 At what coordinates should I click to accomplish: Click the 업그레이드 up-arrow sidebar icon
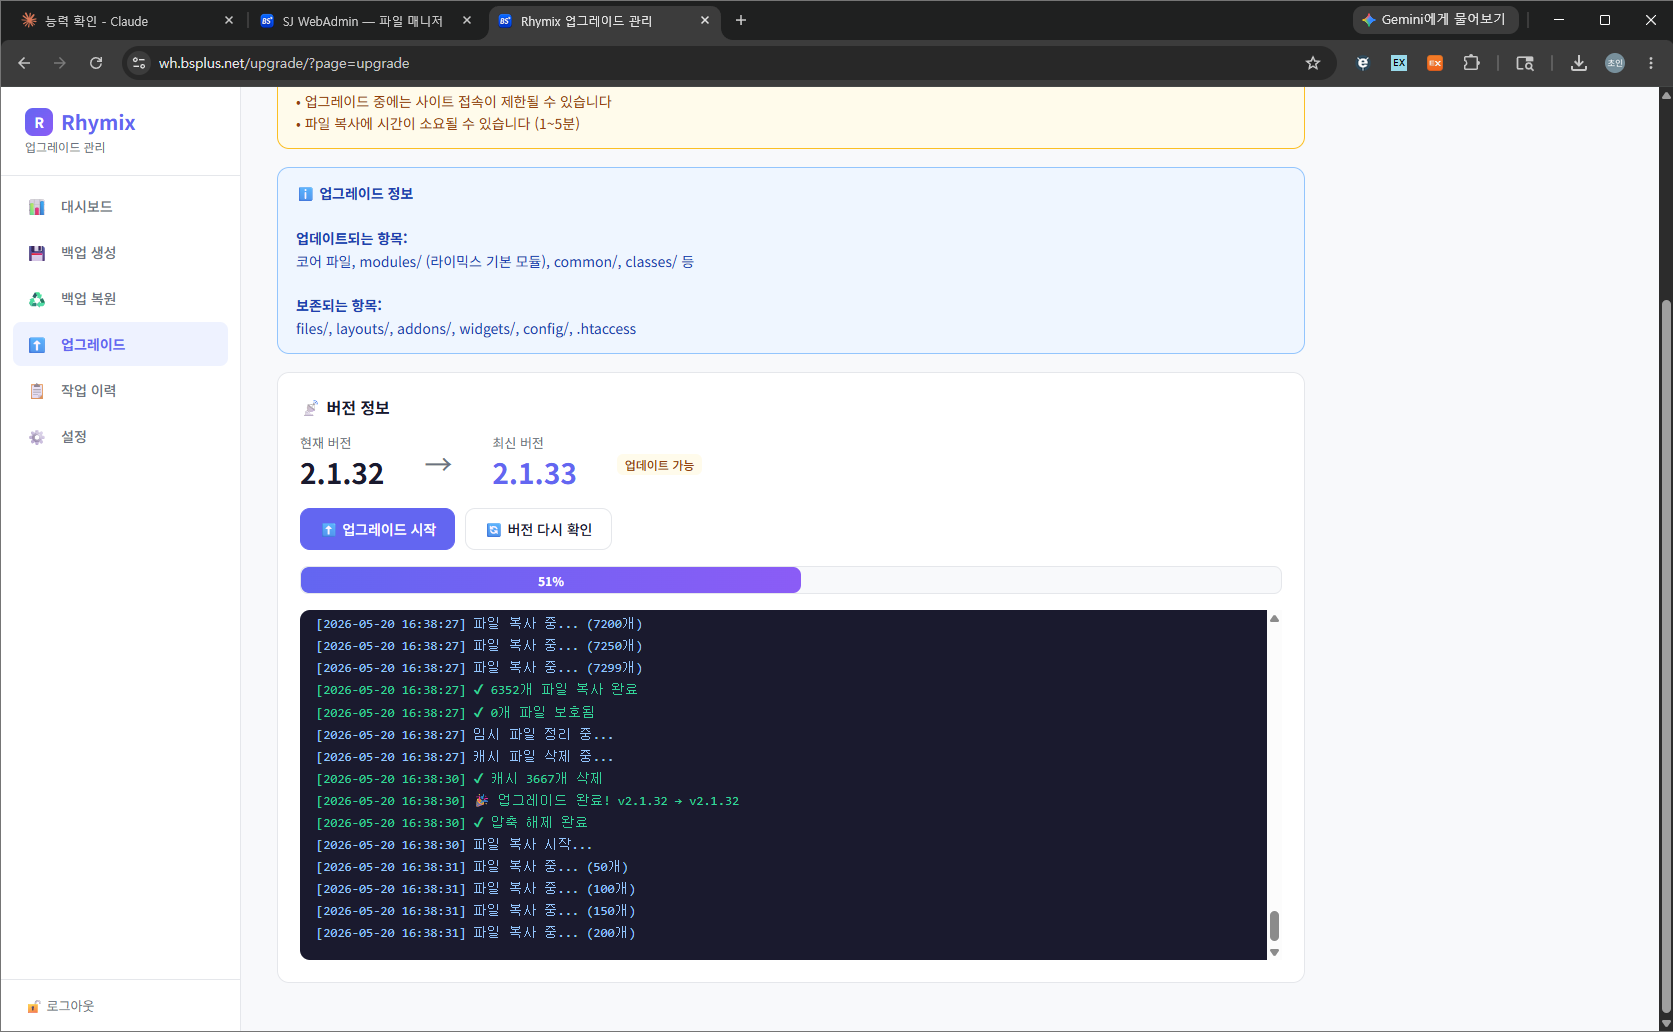(x=37, y=345)
